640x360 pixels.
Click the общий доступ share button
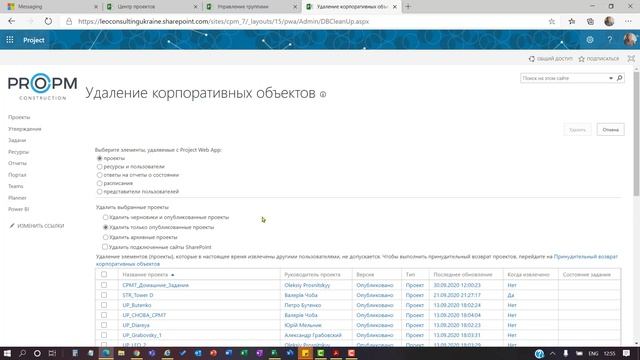click(x=551, y=59)
